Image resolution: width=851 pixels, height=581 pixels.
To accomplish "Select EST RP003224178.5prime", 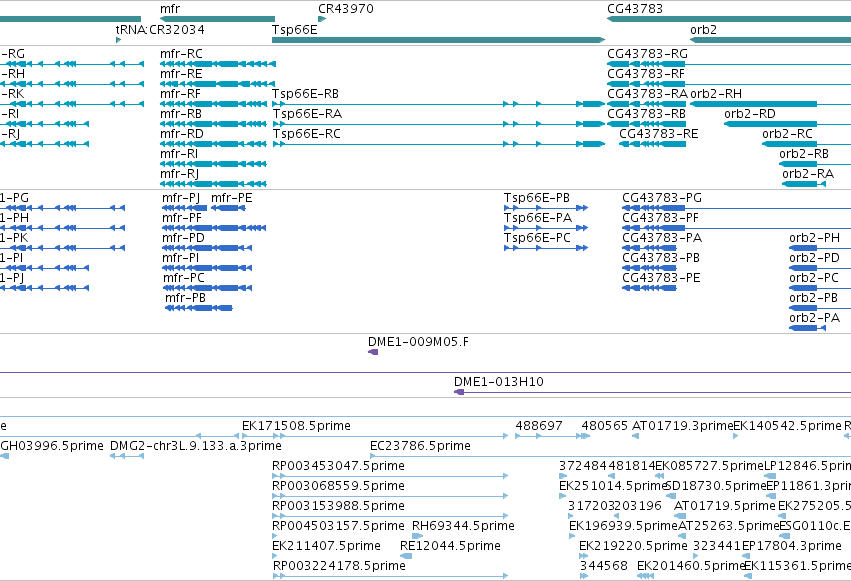I will point(390,576).
